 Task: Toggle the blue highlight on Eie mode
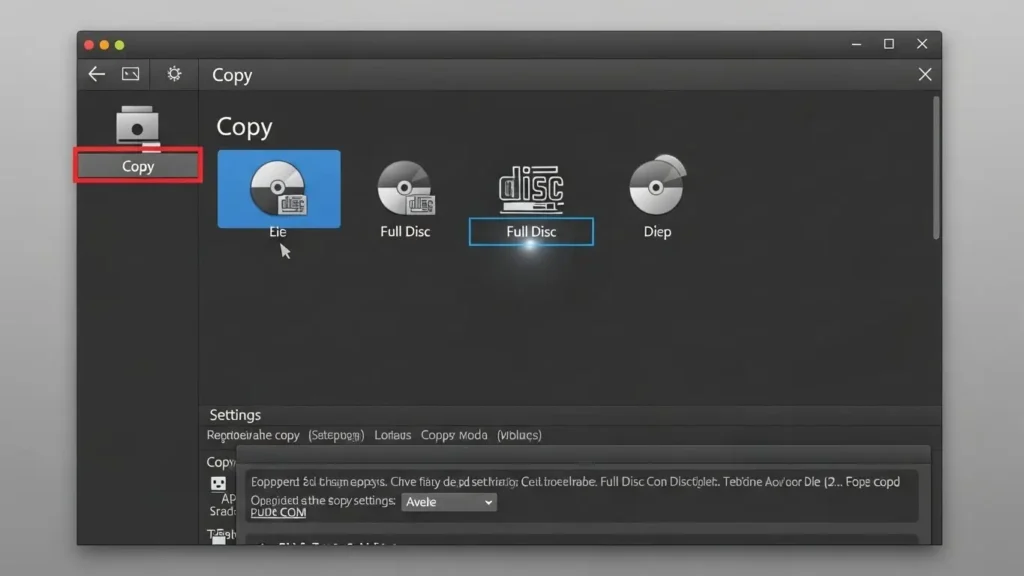pyautogui.click(x=278, y=188)
